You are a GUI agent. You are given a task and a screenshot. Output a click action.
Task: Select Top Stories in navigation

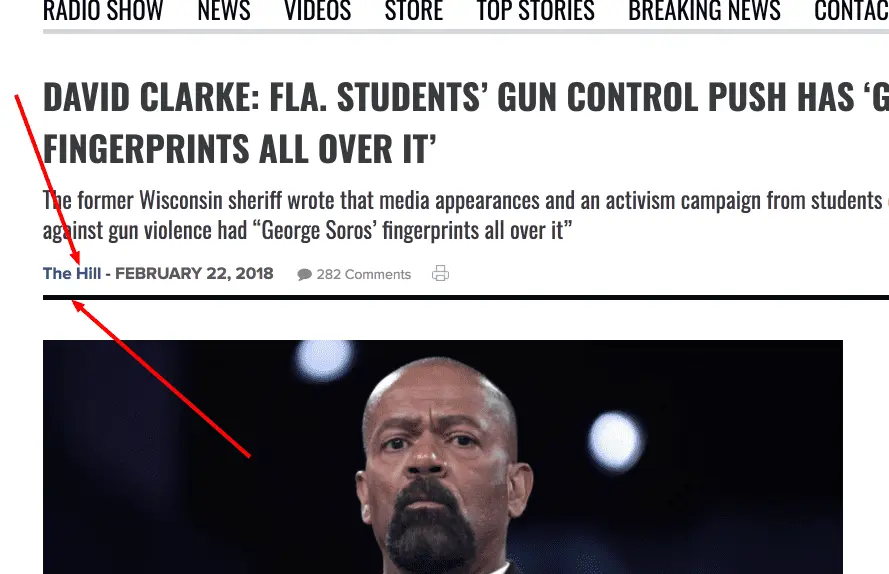536,11
